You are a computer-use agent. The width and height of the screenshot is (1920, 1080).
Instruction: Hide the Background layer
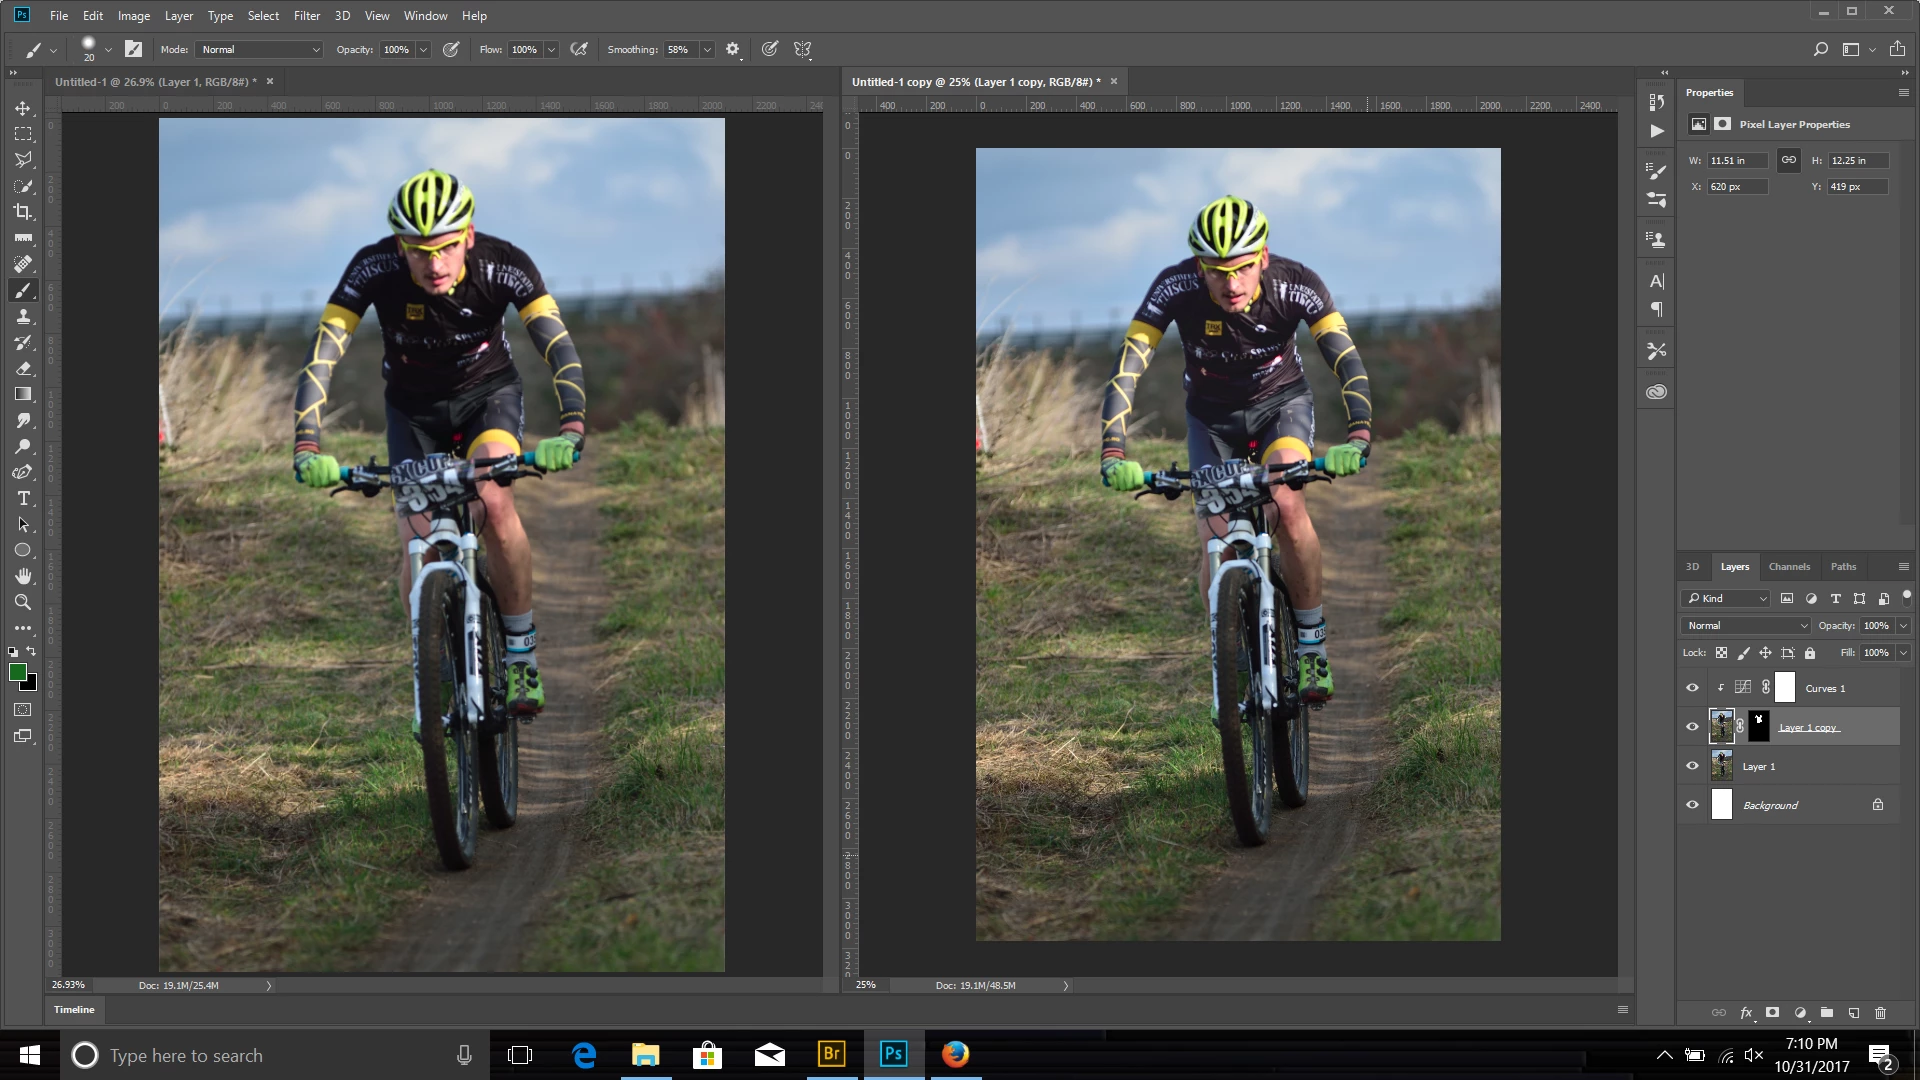pyautogui.click(x=1692, y=805)
